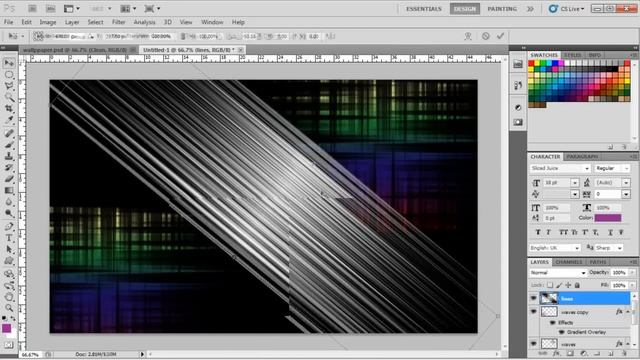Image resolution: width=640 pixels, height=360 pixels.
Task: Select the History Brush tool
Action: pyautogui.click(x=9, y=168)
